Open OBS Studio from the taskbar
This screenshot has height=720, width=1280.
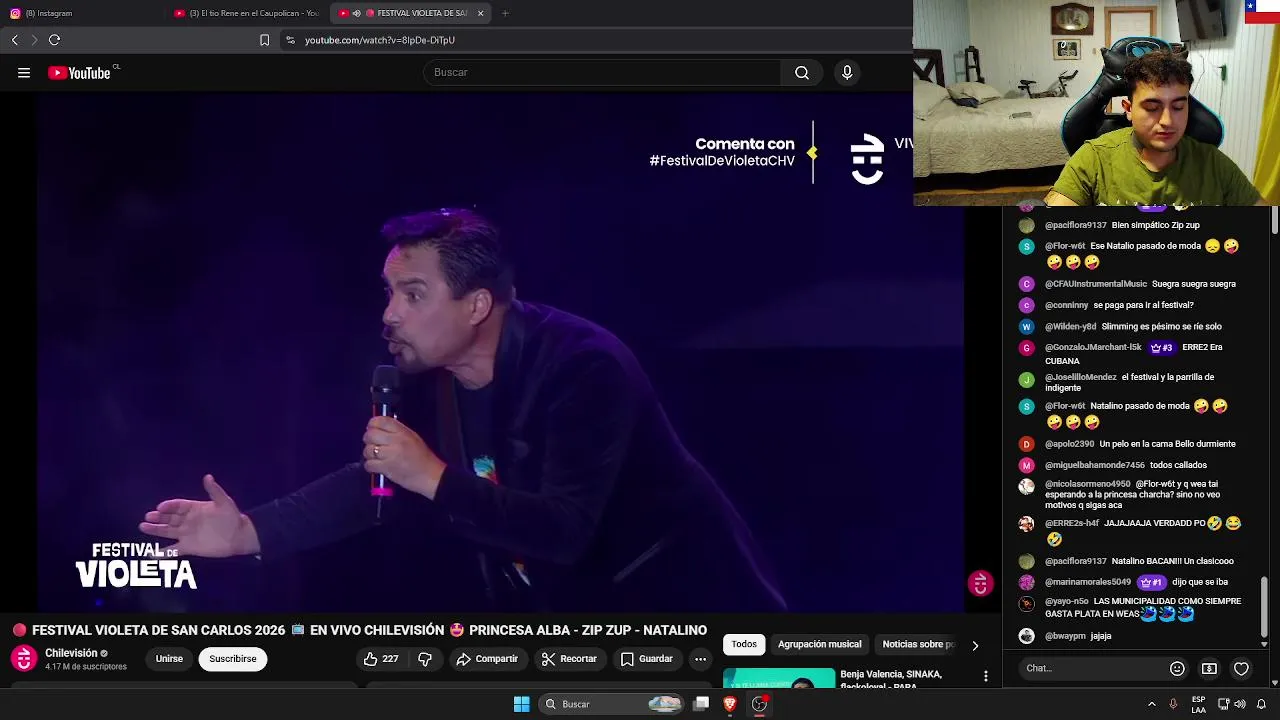click(759, 704)
